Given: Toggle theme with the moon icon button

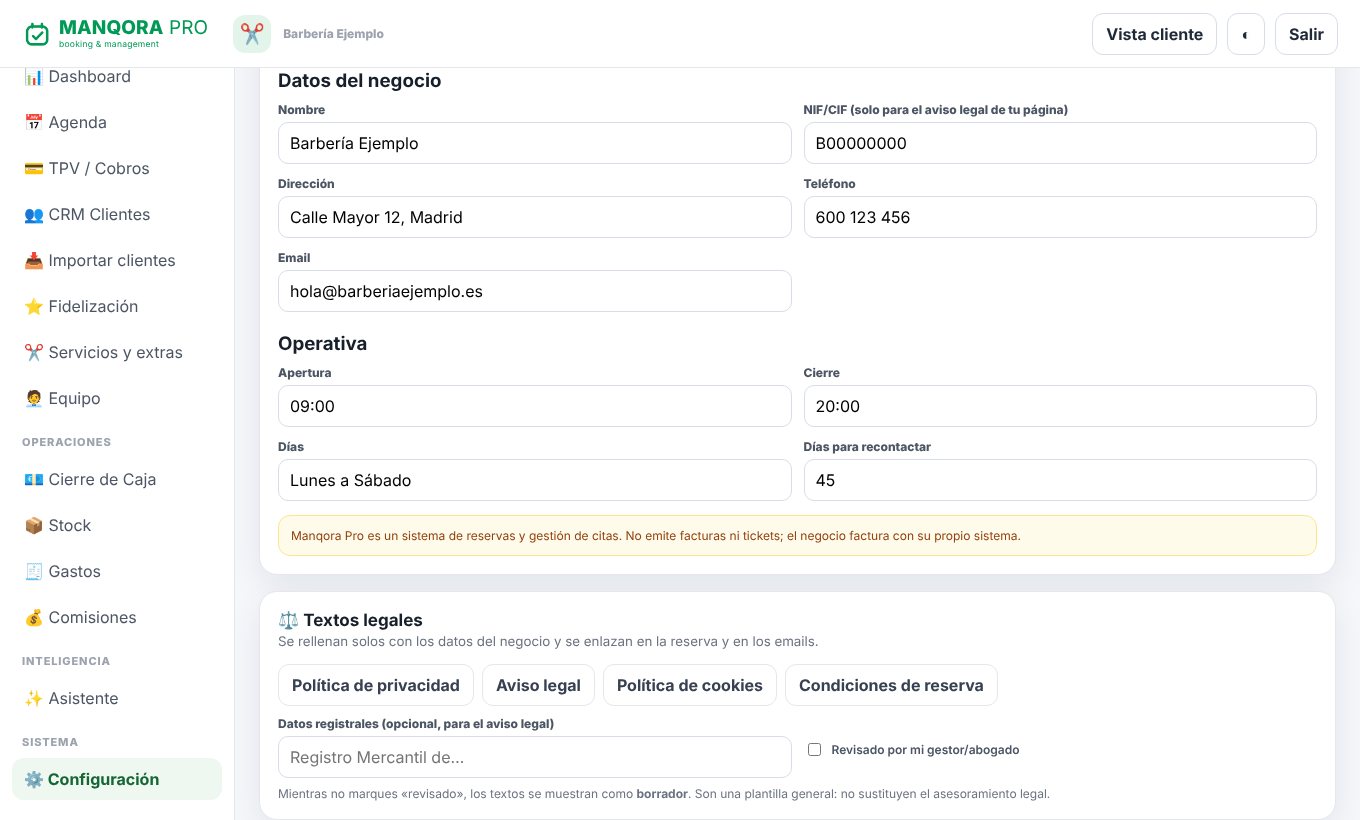Looking at the screenshot, I should 1246,34.
